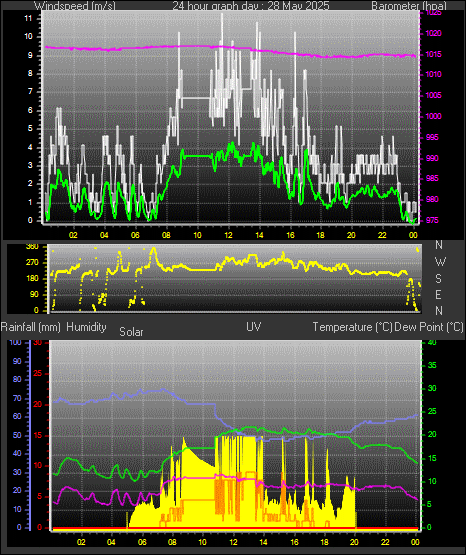Click the Solar label
466x555 pixels.
tap(131, 332)
